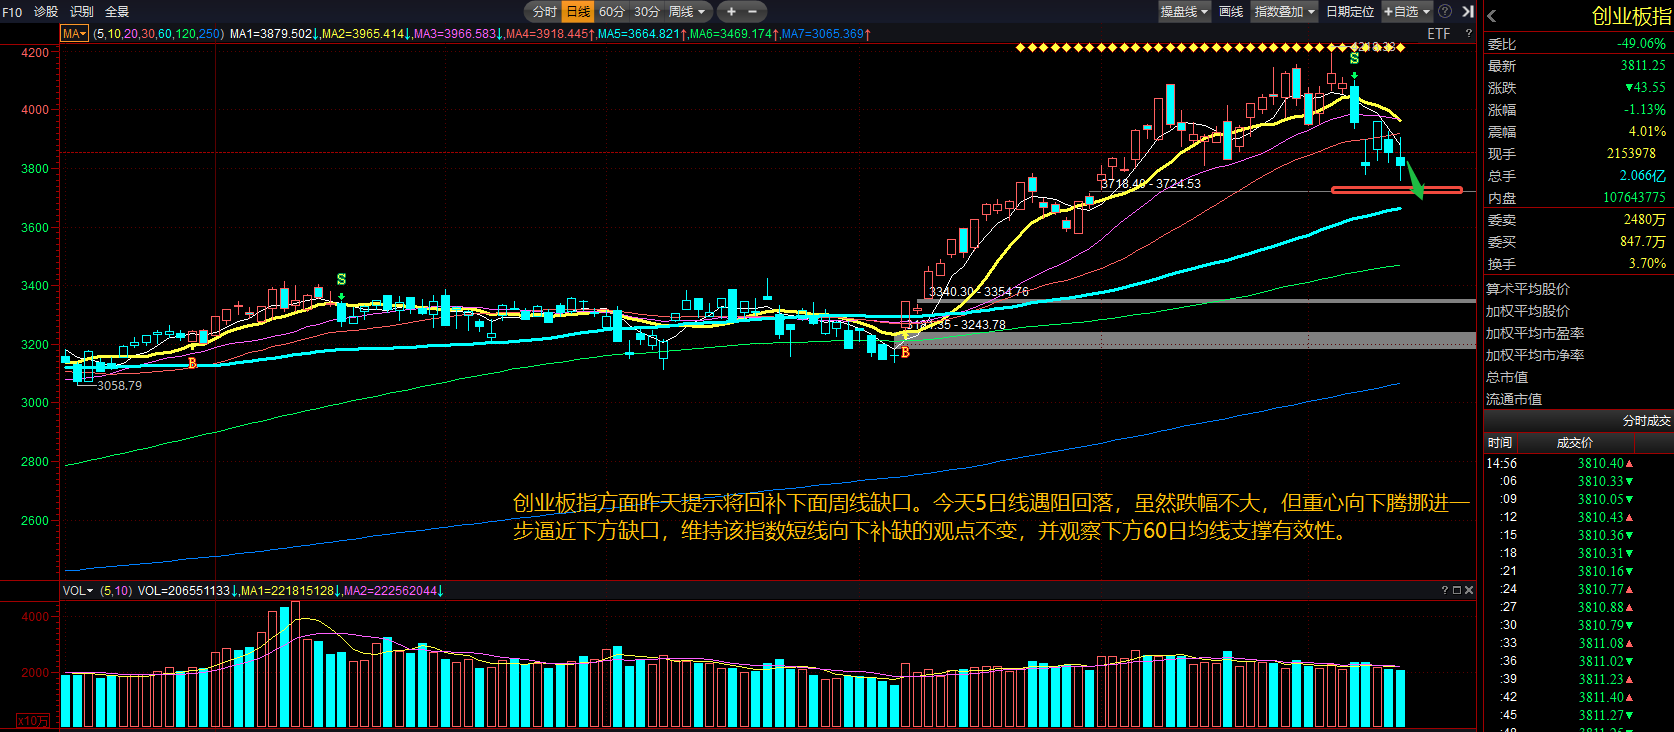Click the 加权平均市净率 row
The height and width of the screenshot is (732, 1674).
[x=1577, y=355]
